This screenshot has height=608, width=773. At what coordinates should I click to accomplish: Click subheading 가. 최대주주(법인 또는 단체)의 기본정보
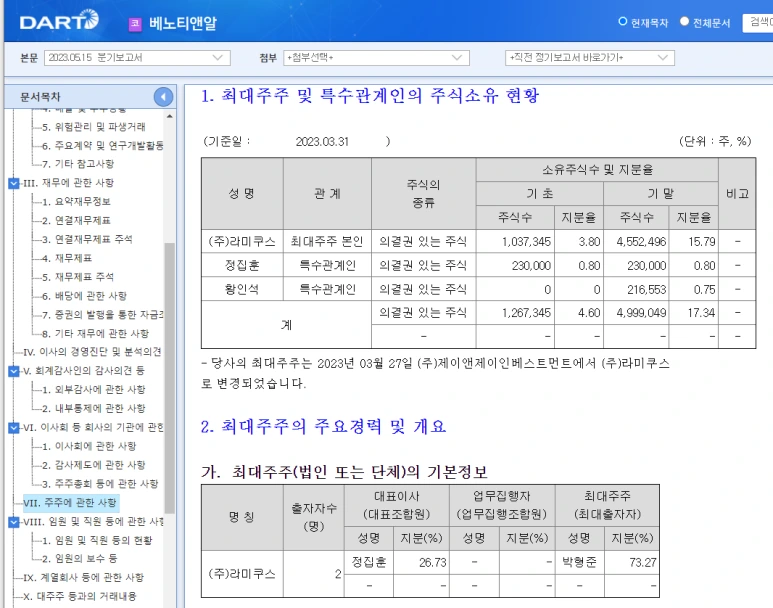coord(344,472)
